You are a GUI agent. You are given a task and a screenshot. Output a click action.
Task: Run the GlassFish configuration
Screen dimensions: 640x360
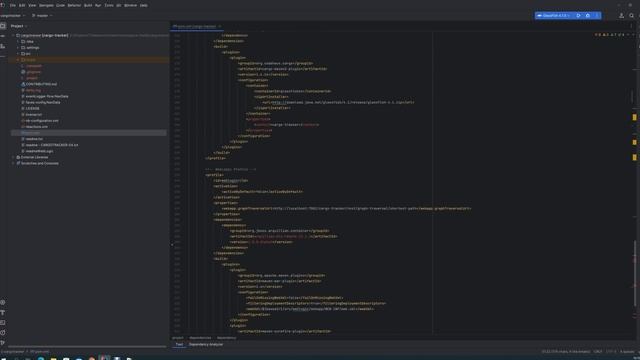coord(578,16)
